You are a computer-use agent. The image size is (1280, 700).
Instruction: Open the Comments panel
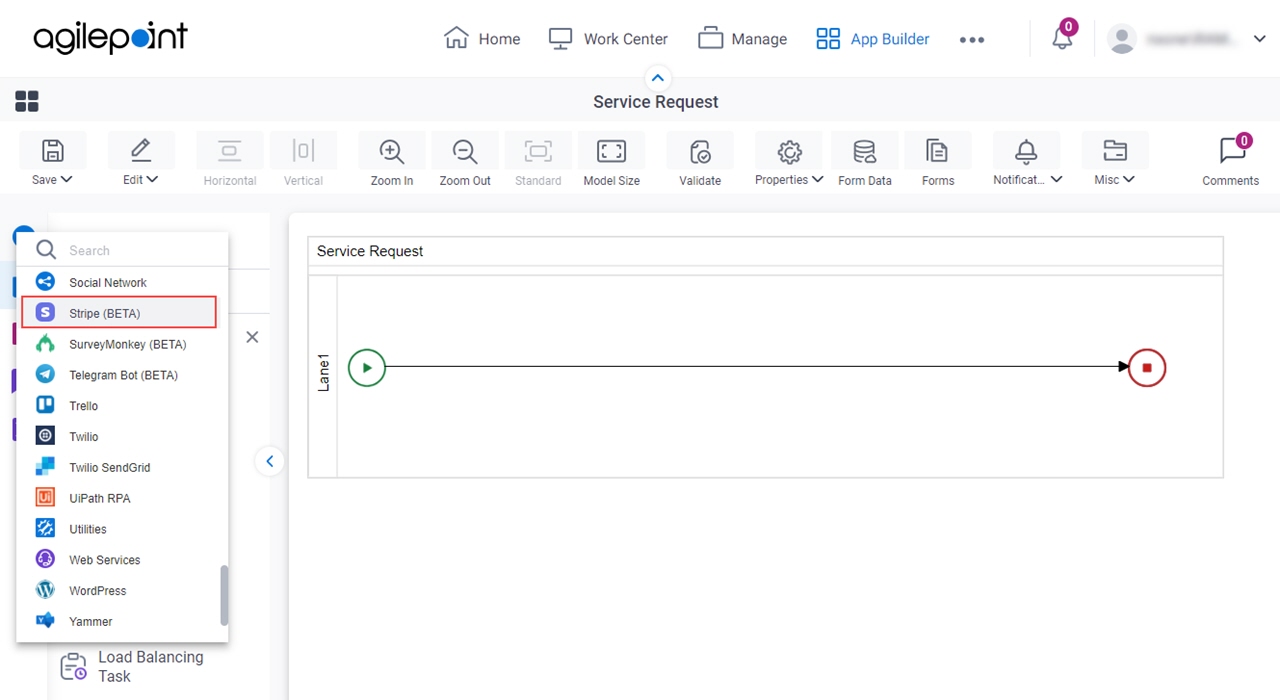pyautogui.click(x=1231, y=160)
